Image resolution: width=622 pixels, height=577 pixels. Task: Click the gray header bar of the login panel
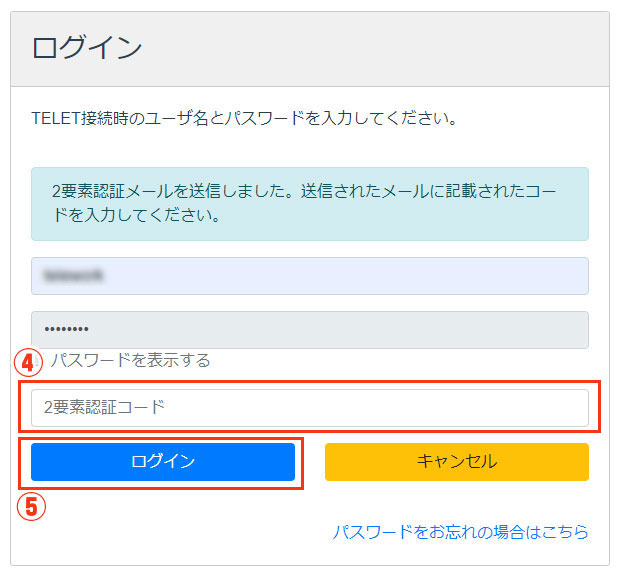point(310,49)
